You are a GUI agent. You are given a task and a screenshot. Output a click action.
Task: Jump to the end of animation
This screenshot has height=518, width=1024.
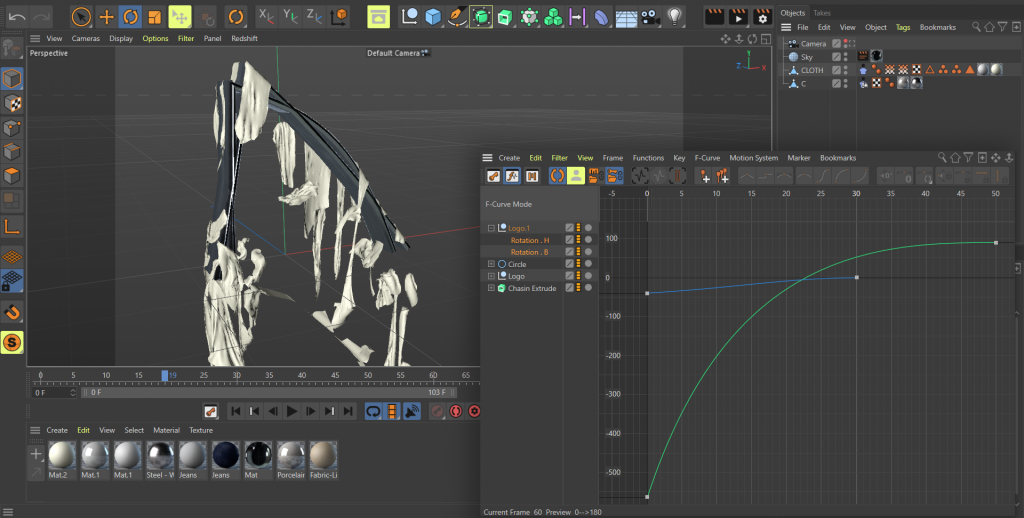[348, 411]
